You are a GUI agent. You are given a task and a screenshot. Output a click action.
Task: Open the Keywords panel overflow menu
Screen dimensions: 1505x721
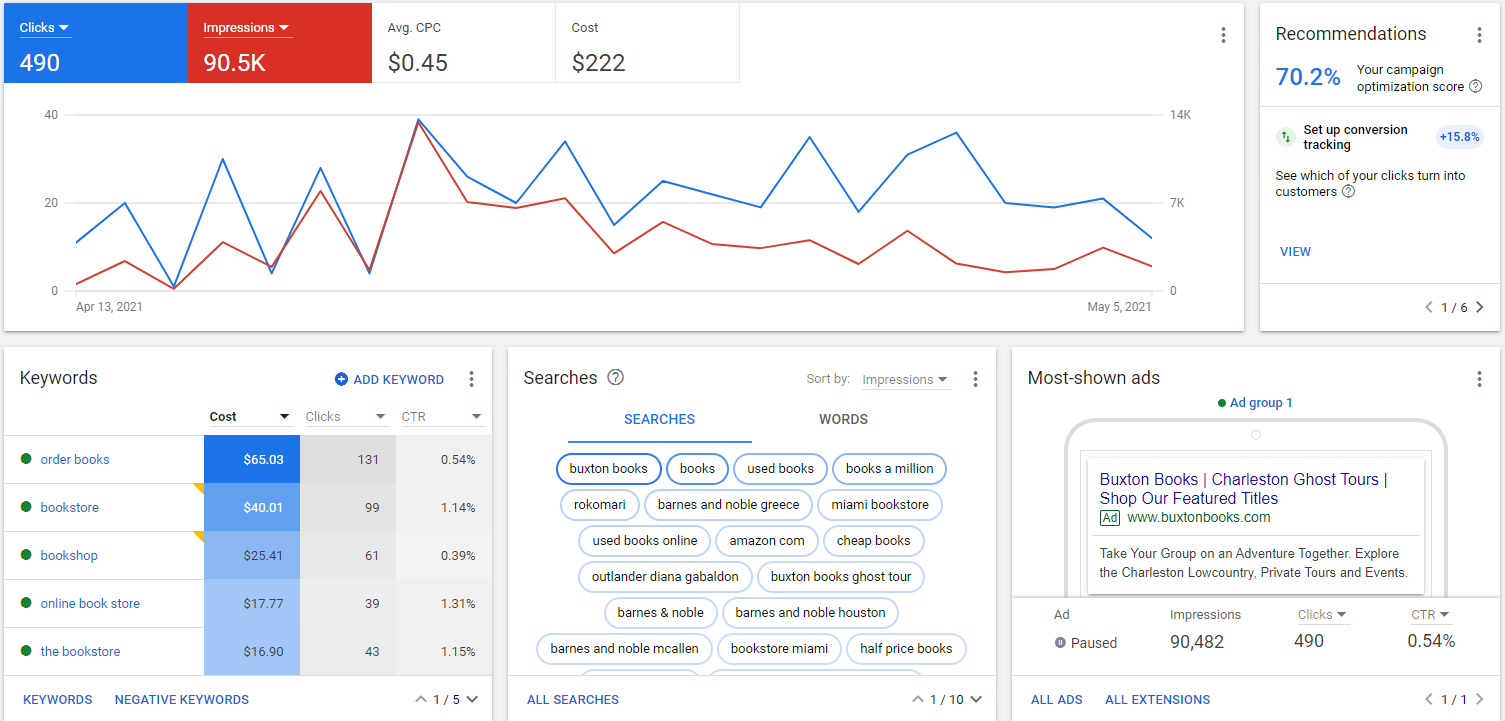(x=471, y=379)
